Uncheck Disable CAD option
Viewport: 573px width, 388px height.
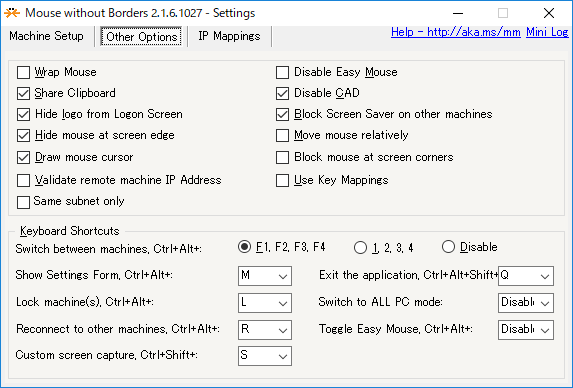[282, 94]
